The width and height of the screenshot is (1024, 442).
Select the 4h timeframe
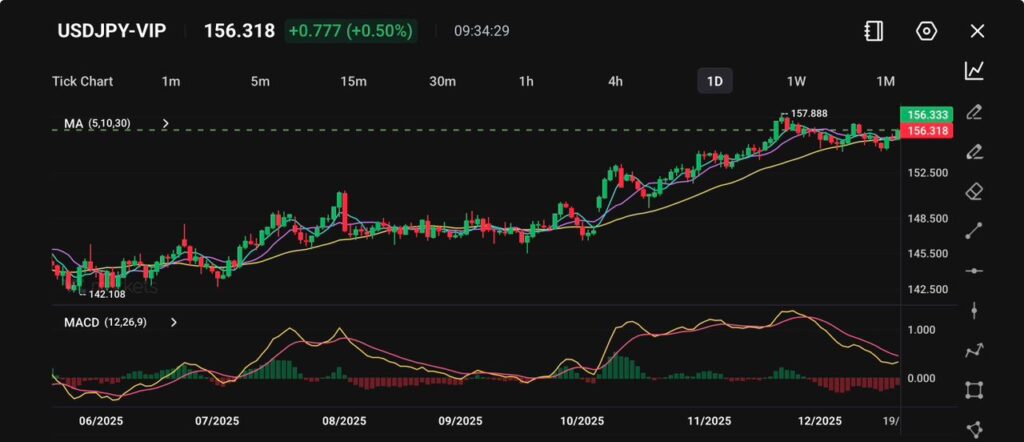(x=616, y=81)
